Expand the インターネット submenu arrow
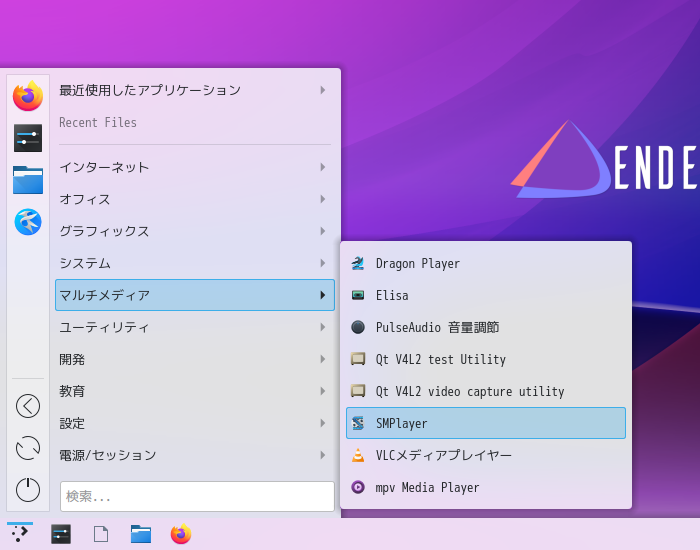This screenshot has width=700, height=550. tap(323, 167)
